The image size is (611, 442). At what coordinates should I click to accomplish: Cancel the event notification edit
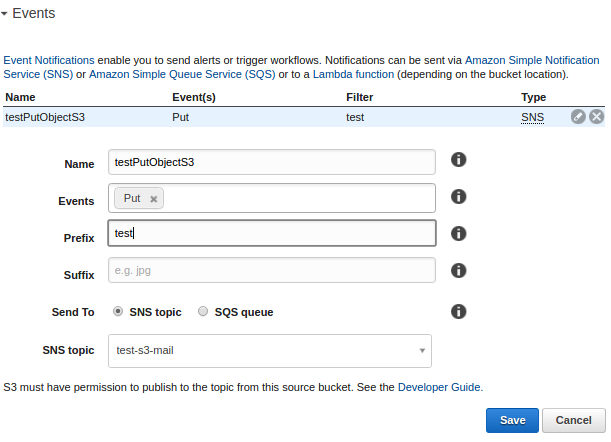(x=573, y=420)
